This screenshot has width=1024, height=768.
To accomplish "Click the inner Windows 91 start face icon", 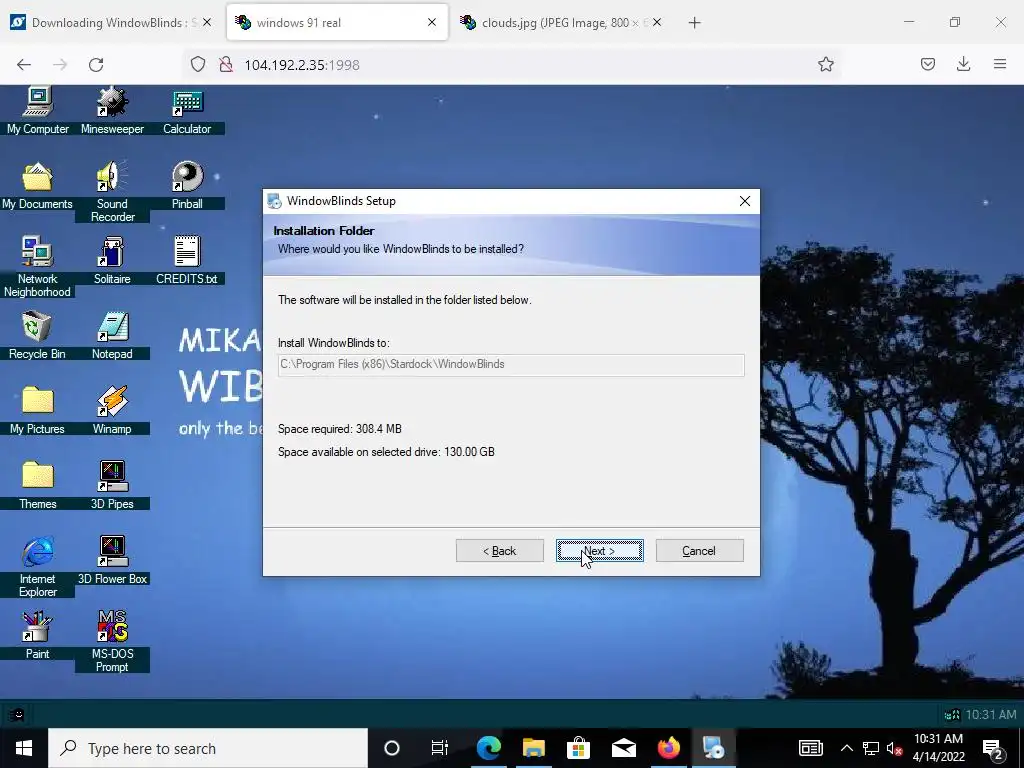I will [18, 714].
